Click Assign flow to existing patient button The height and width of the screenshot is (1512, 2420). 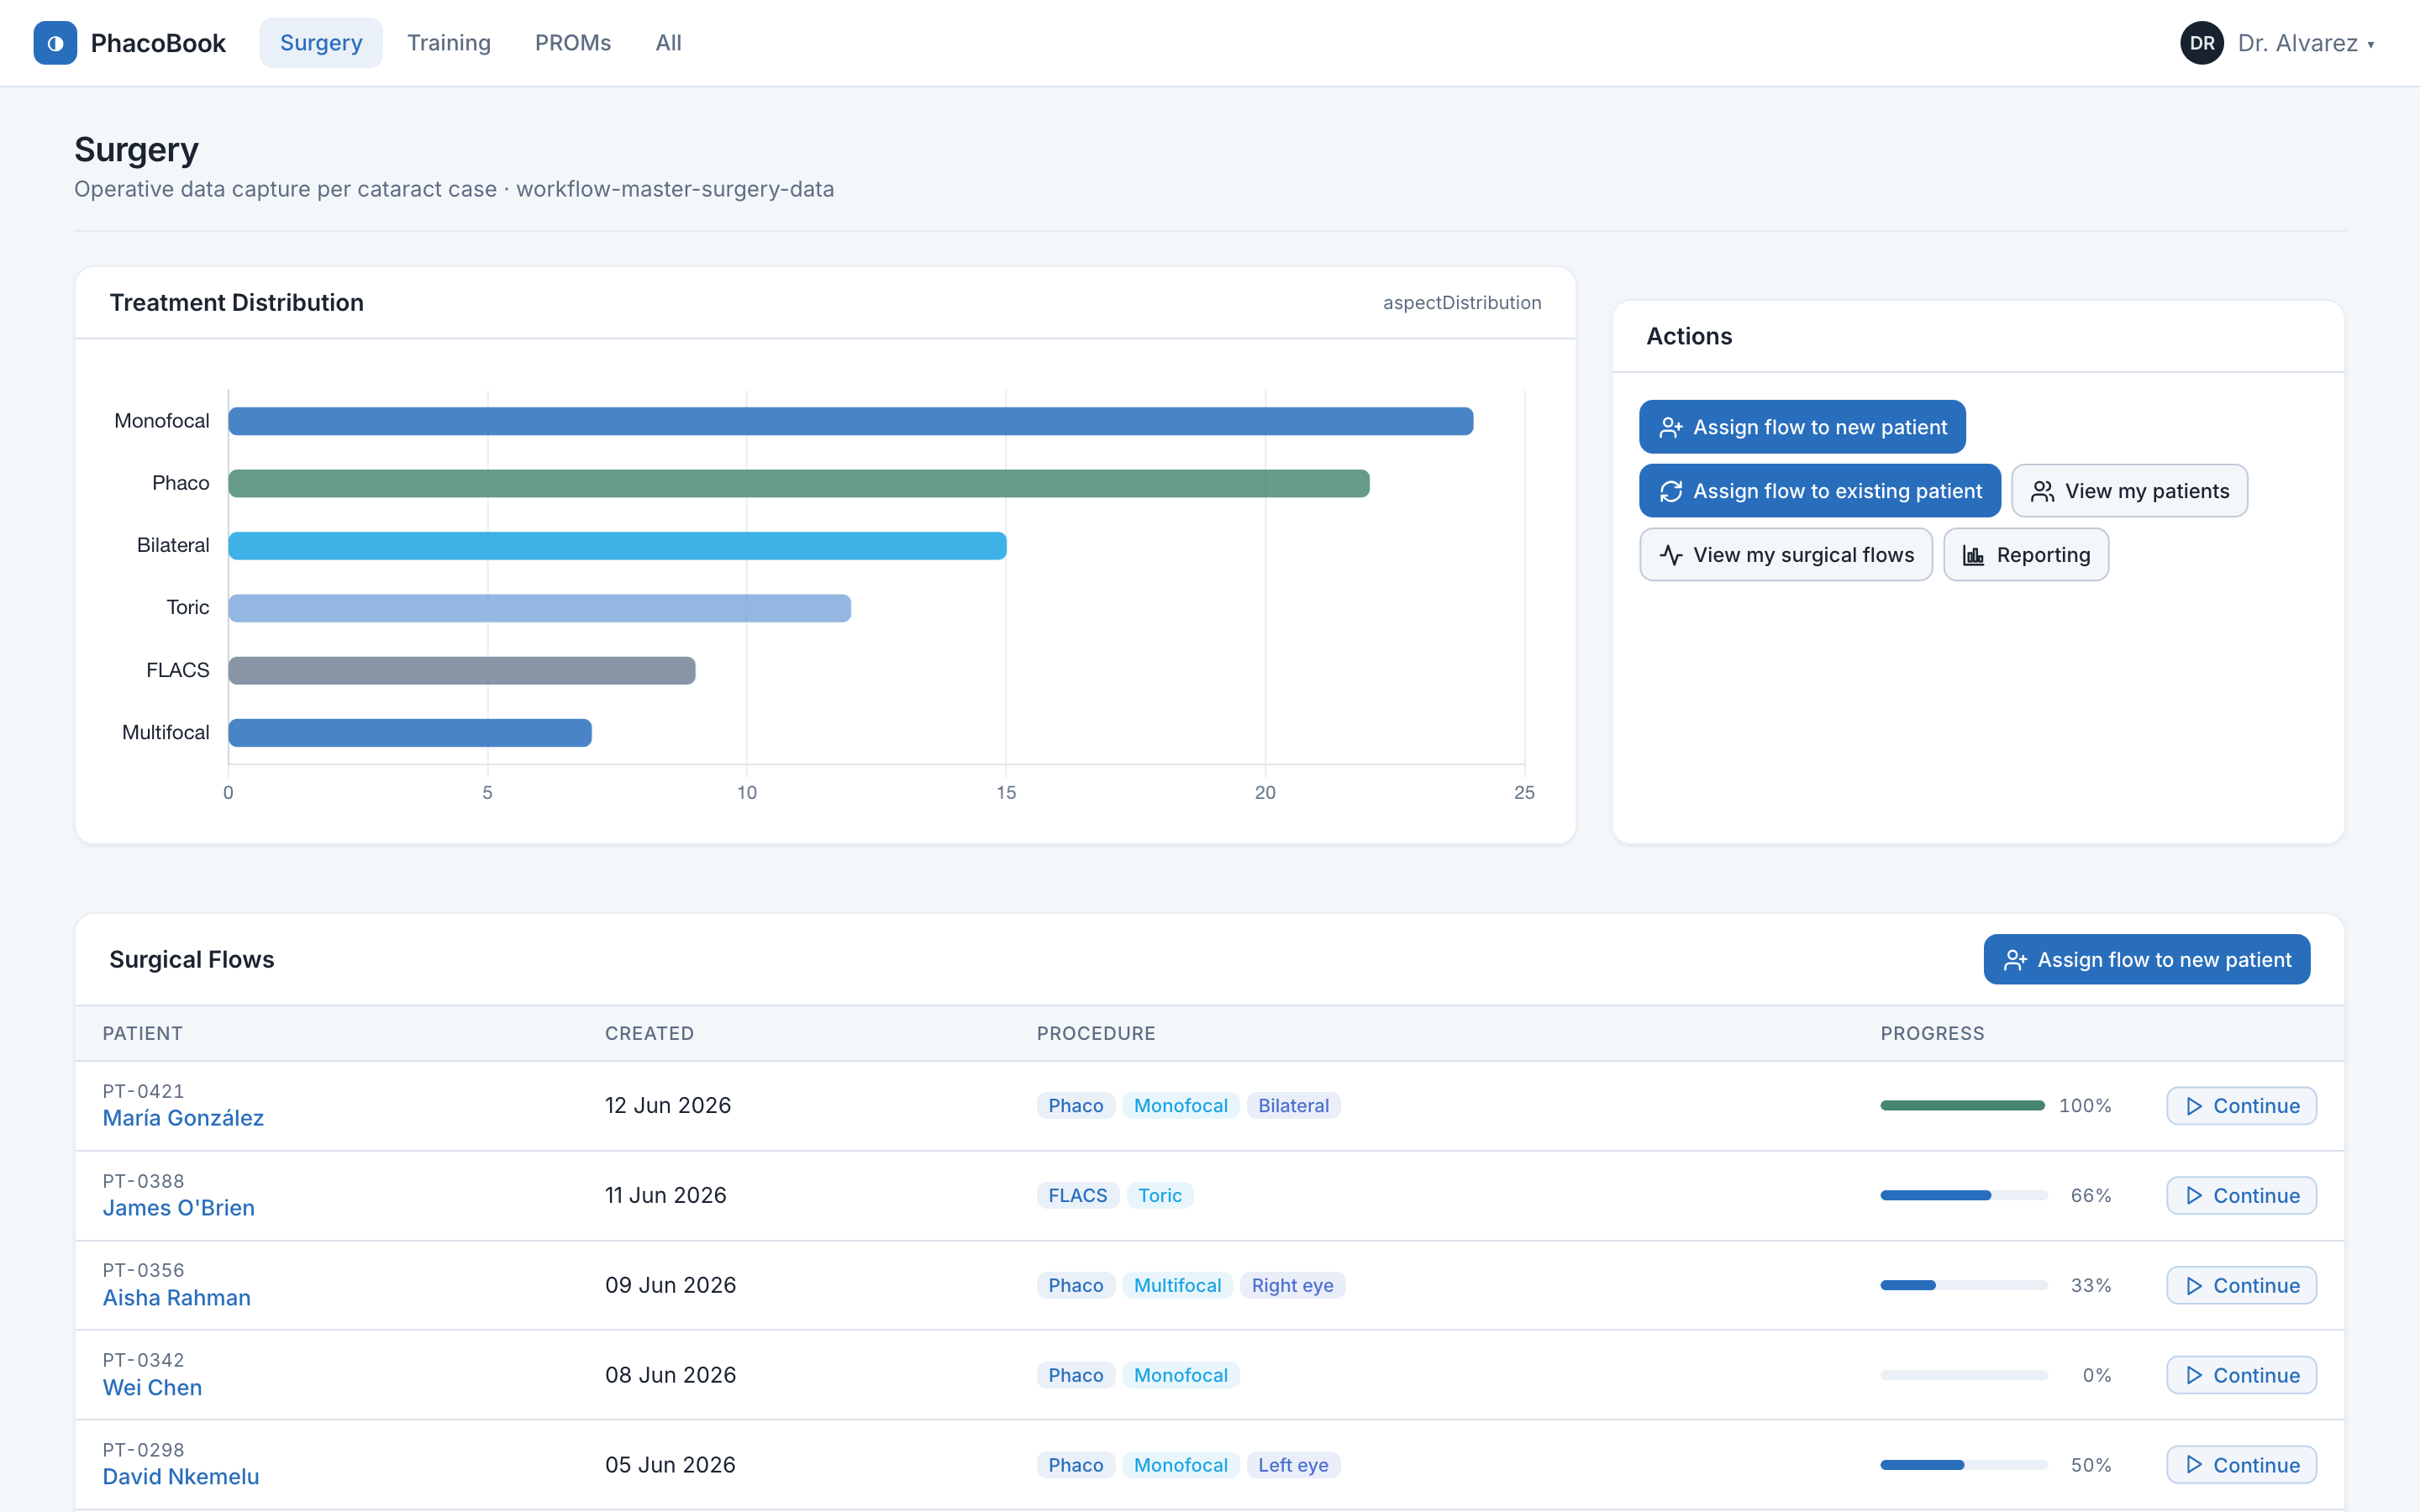[x=1820, y=491]
